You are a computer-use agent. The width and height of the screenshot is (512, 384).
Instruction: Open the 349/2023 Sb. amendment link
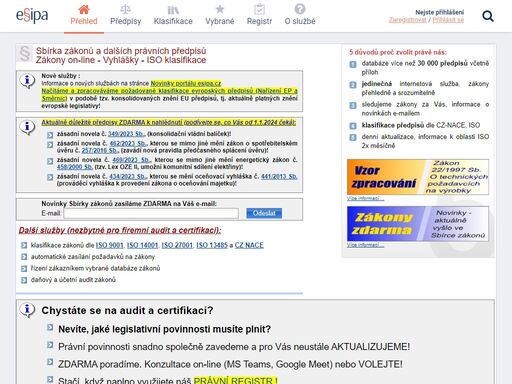click(127, 134)
